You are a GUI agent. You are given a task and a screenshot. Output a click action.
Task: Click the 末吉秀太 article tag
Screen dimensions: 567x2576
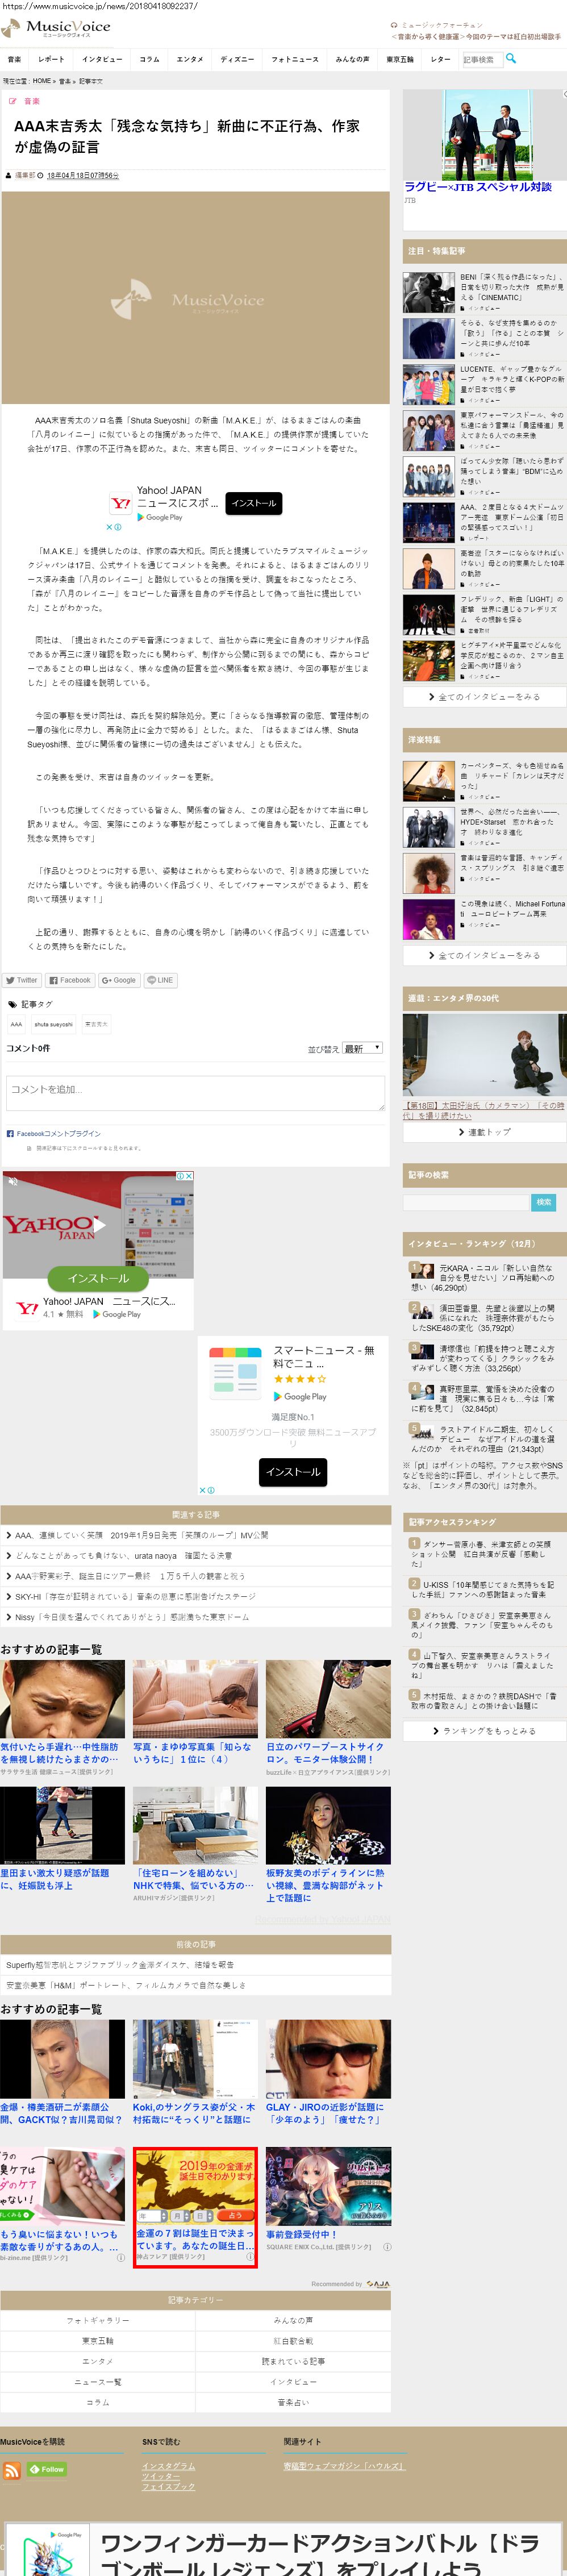(x=96, y=1024)
